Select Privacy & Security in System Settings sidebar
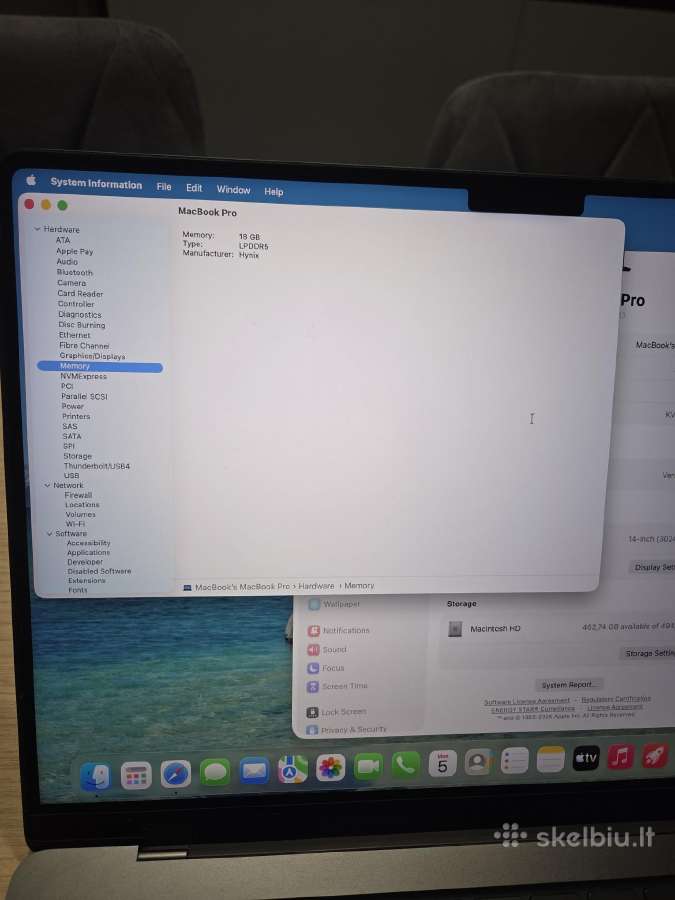675x900 pixels. click(347, 730)
